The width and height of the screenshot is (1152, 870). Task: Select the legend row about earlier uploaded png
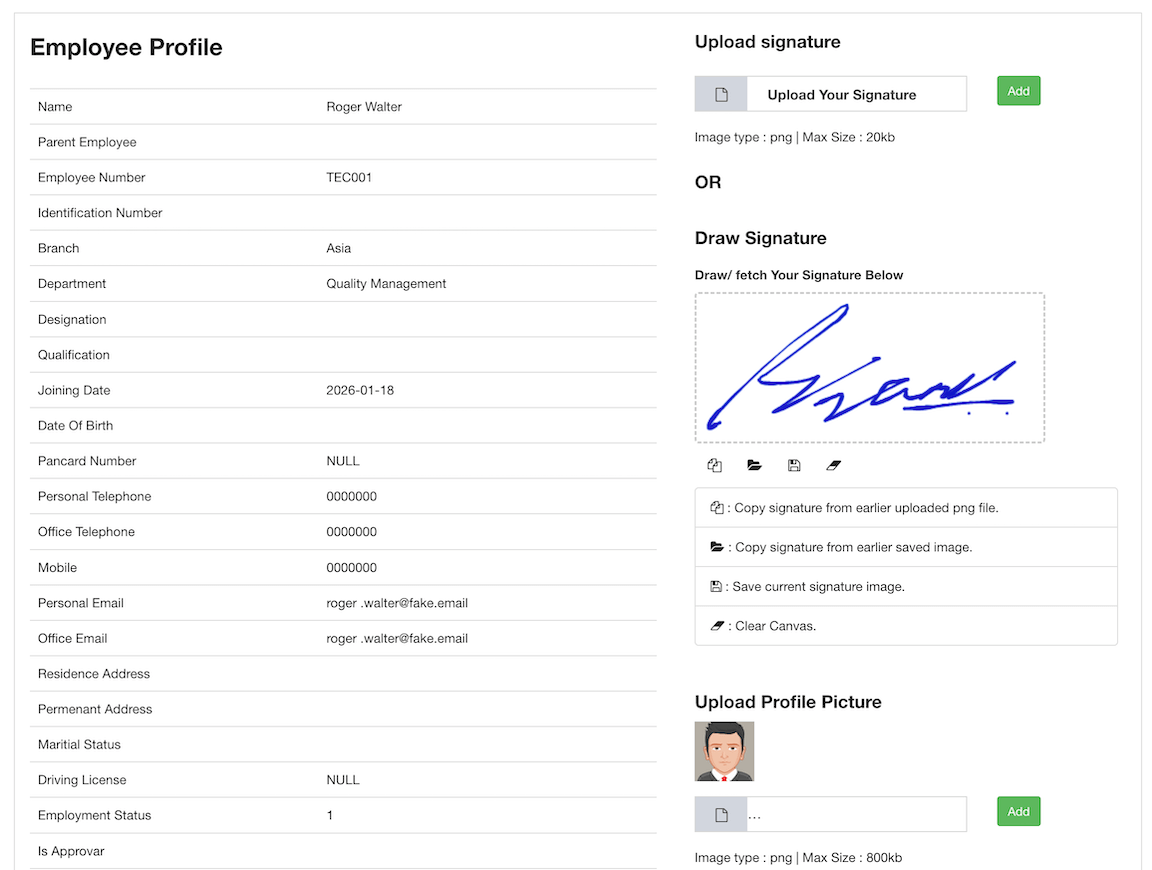(x=905, y=508)
